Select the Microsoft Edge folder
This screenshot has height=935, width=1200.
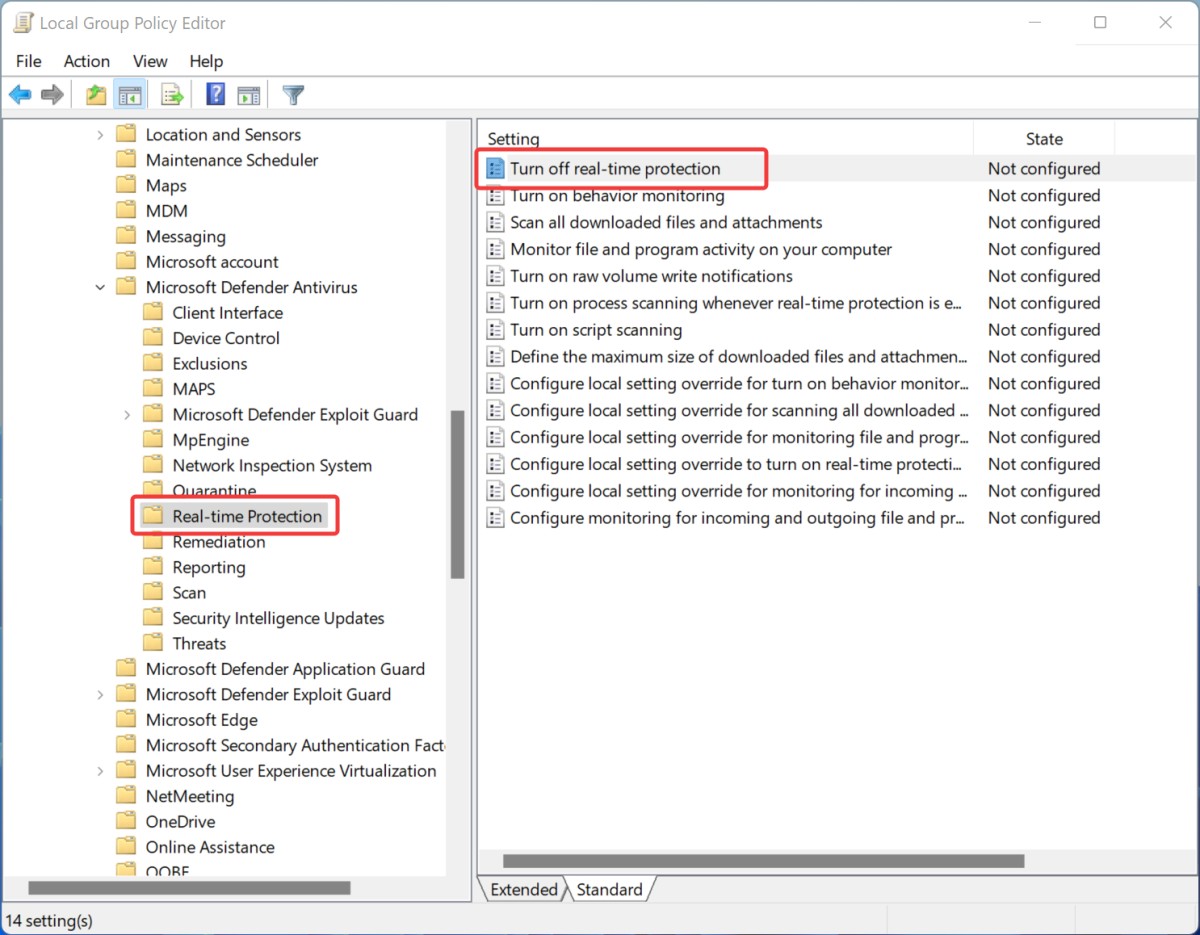click(x=201, y=720)
